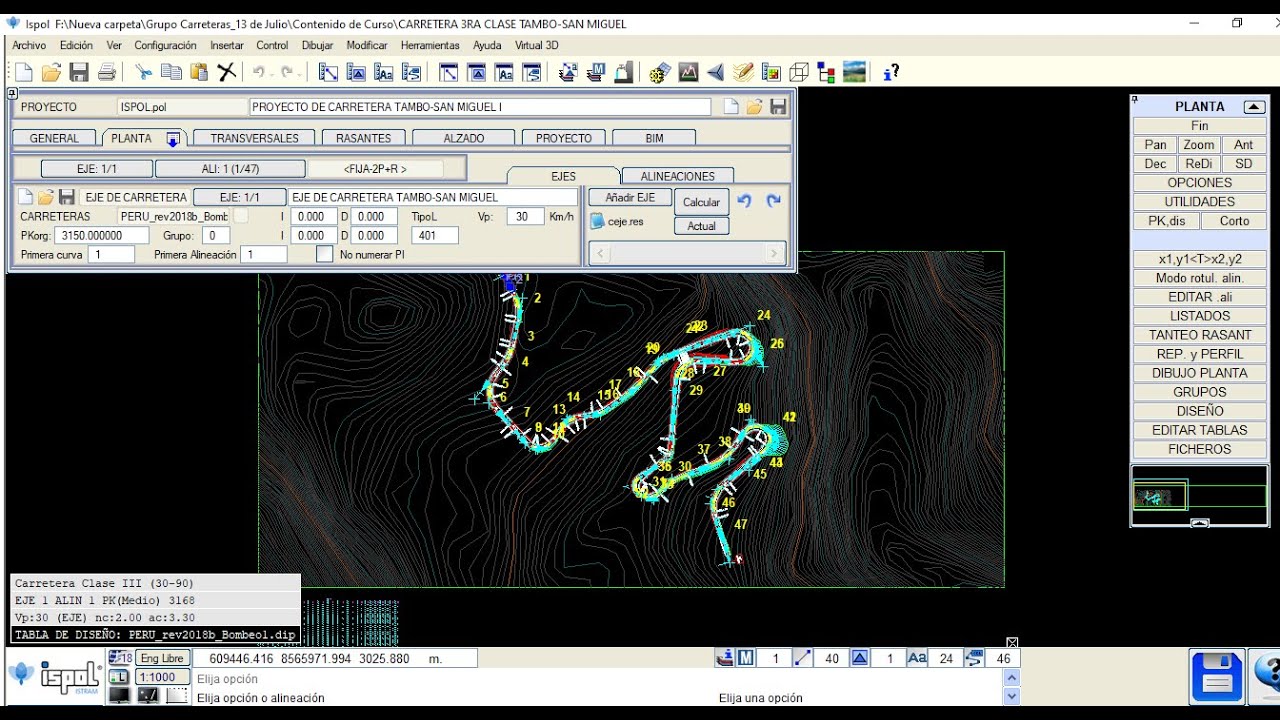Click the landscape view icon in the toolbar
The width and height of the screenshot is (1280, 720).
point(854,72)
